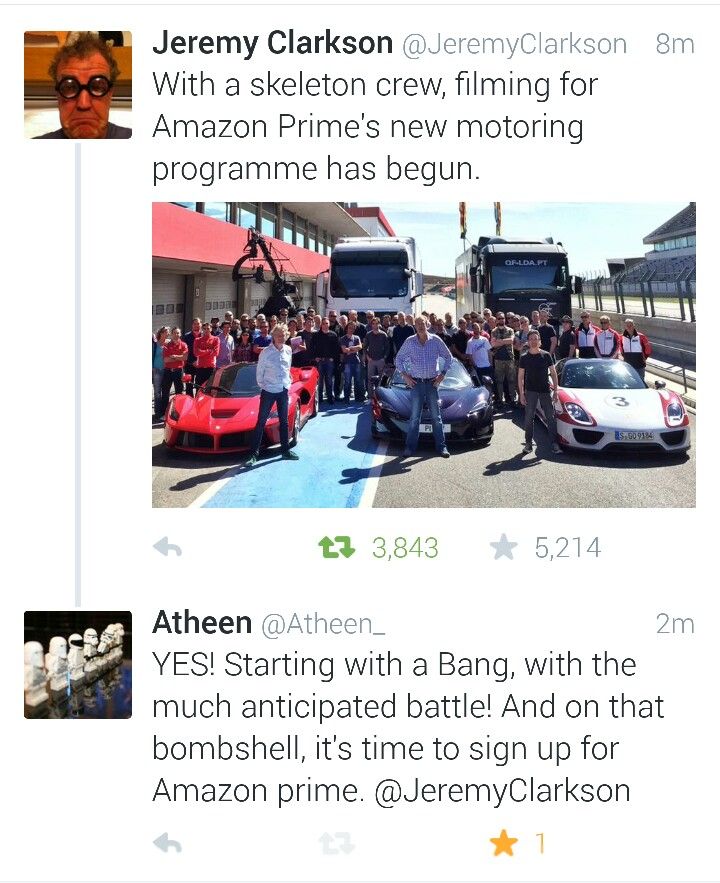
Task: View the 3,843 retweet count
Action: coord(405,548)
